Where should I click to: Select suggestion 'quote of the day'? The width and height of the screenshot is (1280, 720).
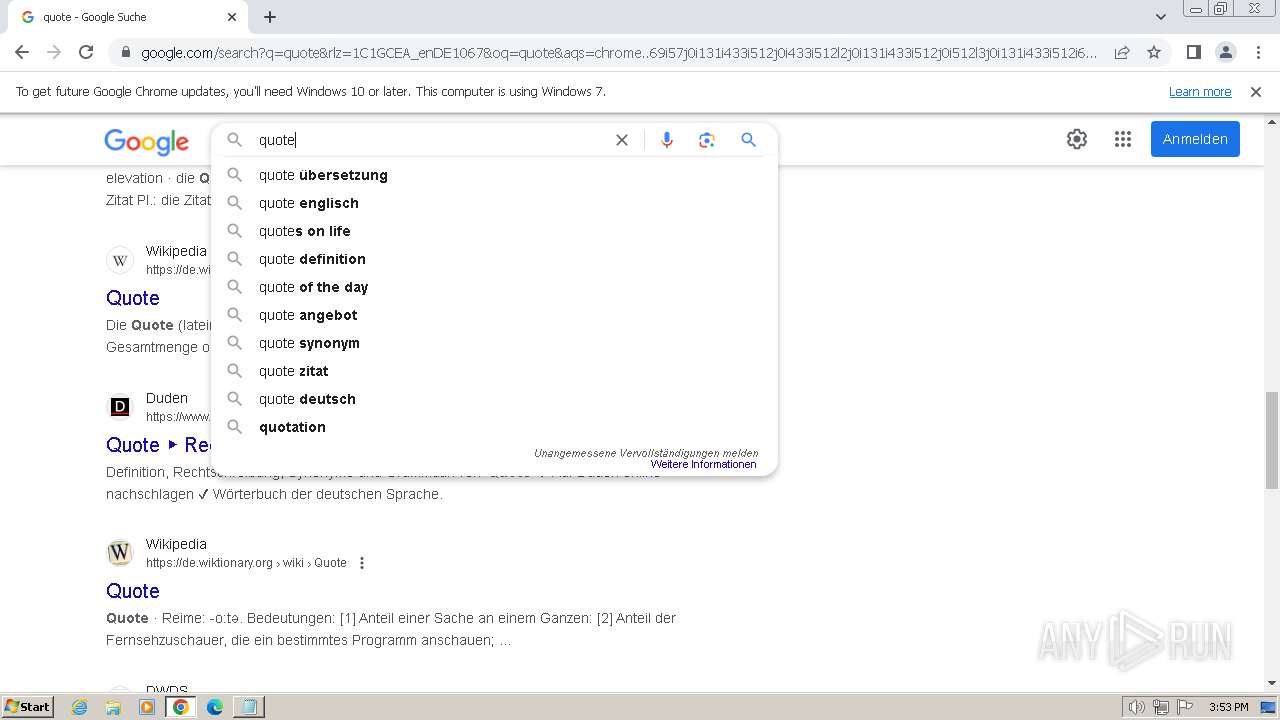tap(494, 287)
